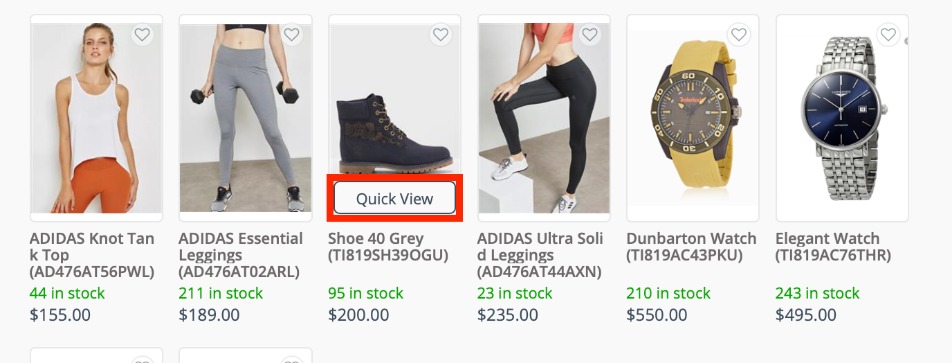Favorite the ADIDAS Knot Tank Top heart
Screen dimensions: 952x363
(x=142, y=35)
